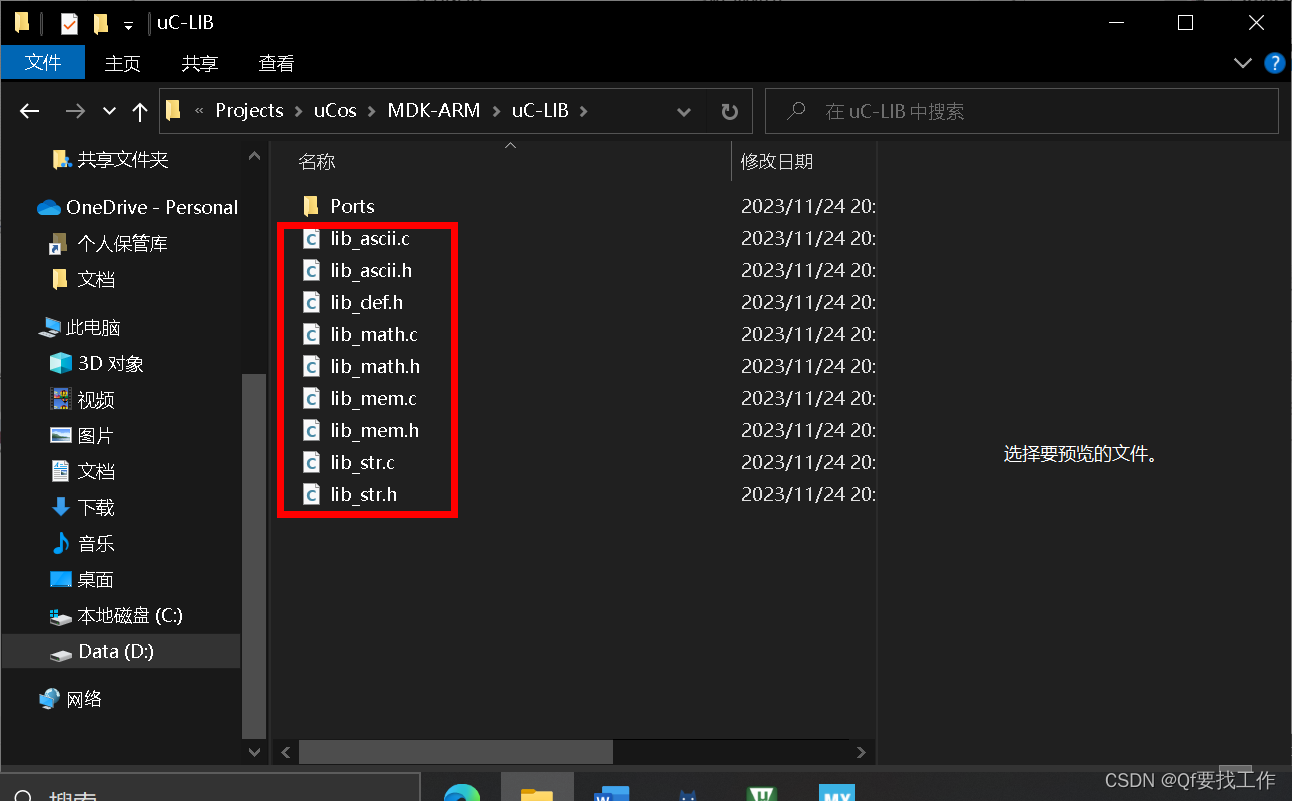The image size is (1292, 801).
Task: Select file lib_mem.c
Action: tap(373, 398)
